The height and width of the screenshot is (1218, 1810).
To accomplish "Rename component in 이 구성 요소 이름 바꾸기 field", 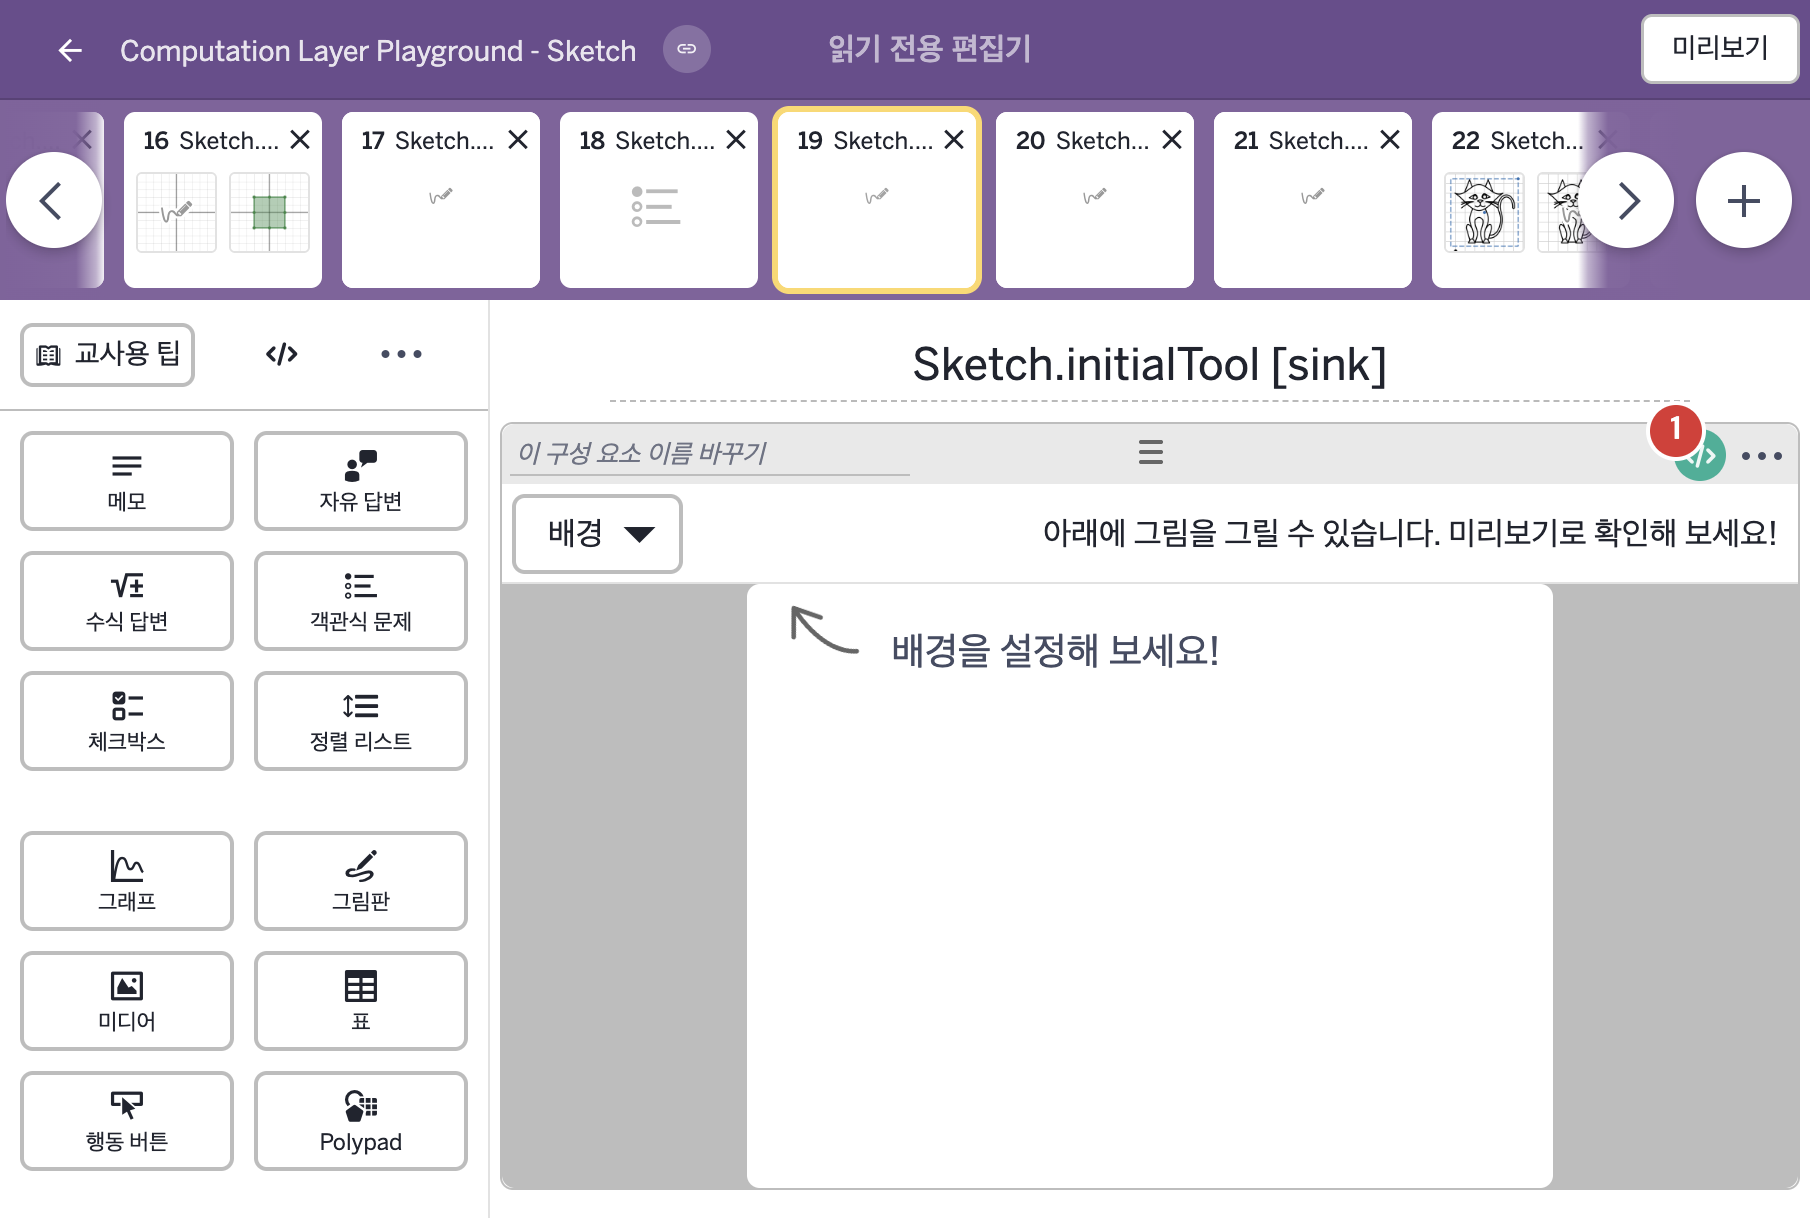I will coord(710,453).
